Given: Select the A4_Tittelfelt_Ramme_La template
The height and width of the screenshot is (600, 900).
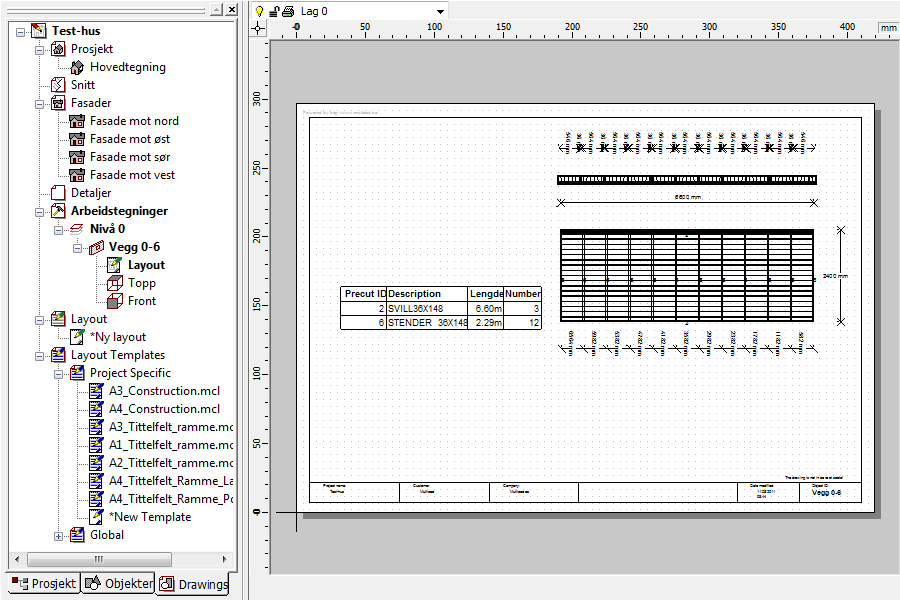Looking at the screenshot, I should click(171, 481).
